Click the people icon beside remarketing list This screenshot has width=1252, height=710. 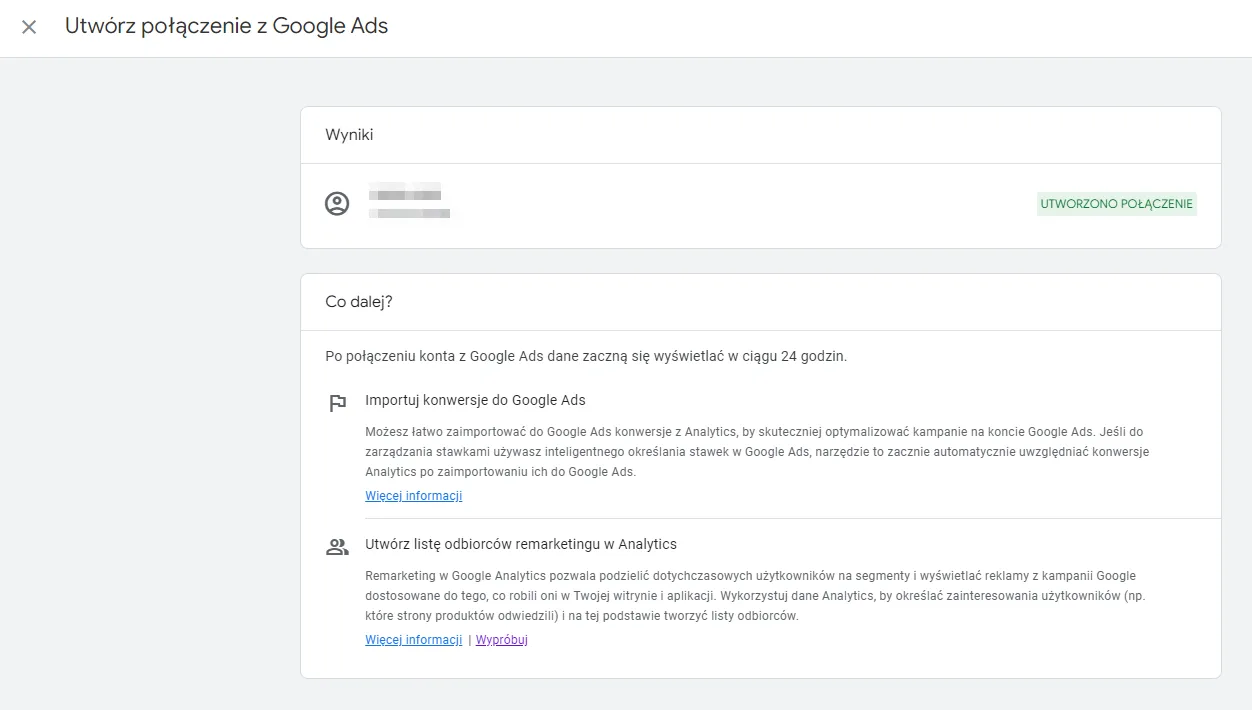pos(337,547)
